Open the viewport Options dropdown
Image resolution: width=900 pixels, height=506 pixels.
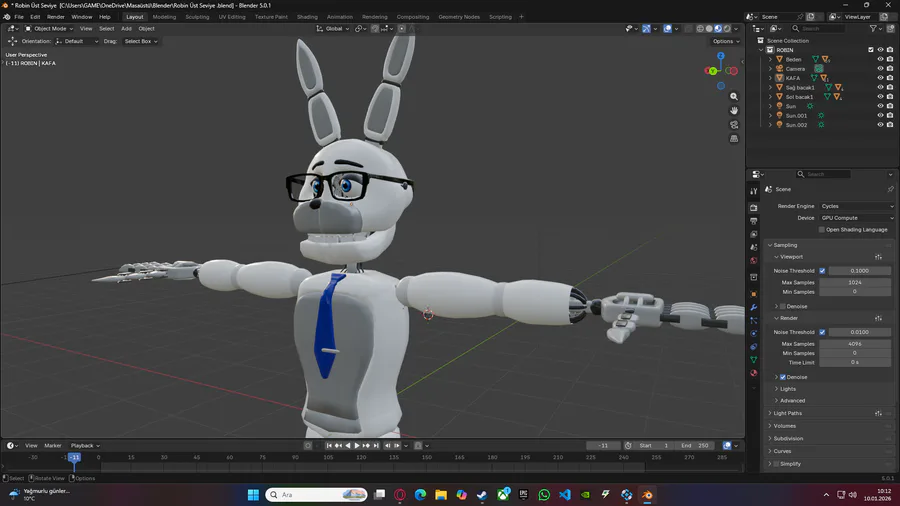[726, 41]
